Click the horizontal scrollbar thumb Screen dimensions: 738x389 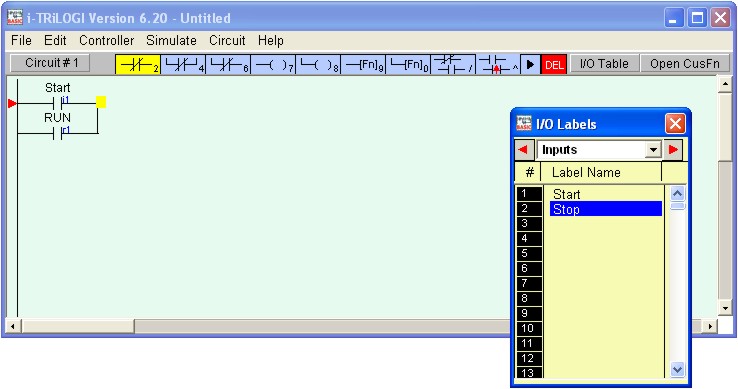(78, 326)
